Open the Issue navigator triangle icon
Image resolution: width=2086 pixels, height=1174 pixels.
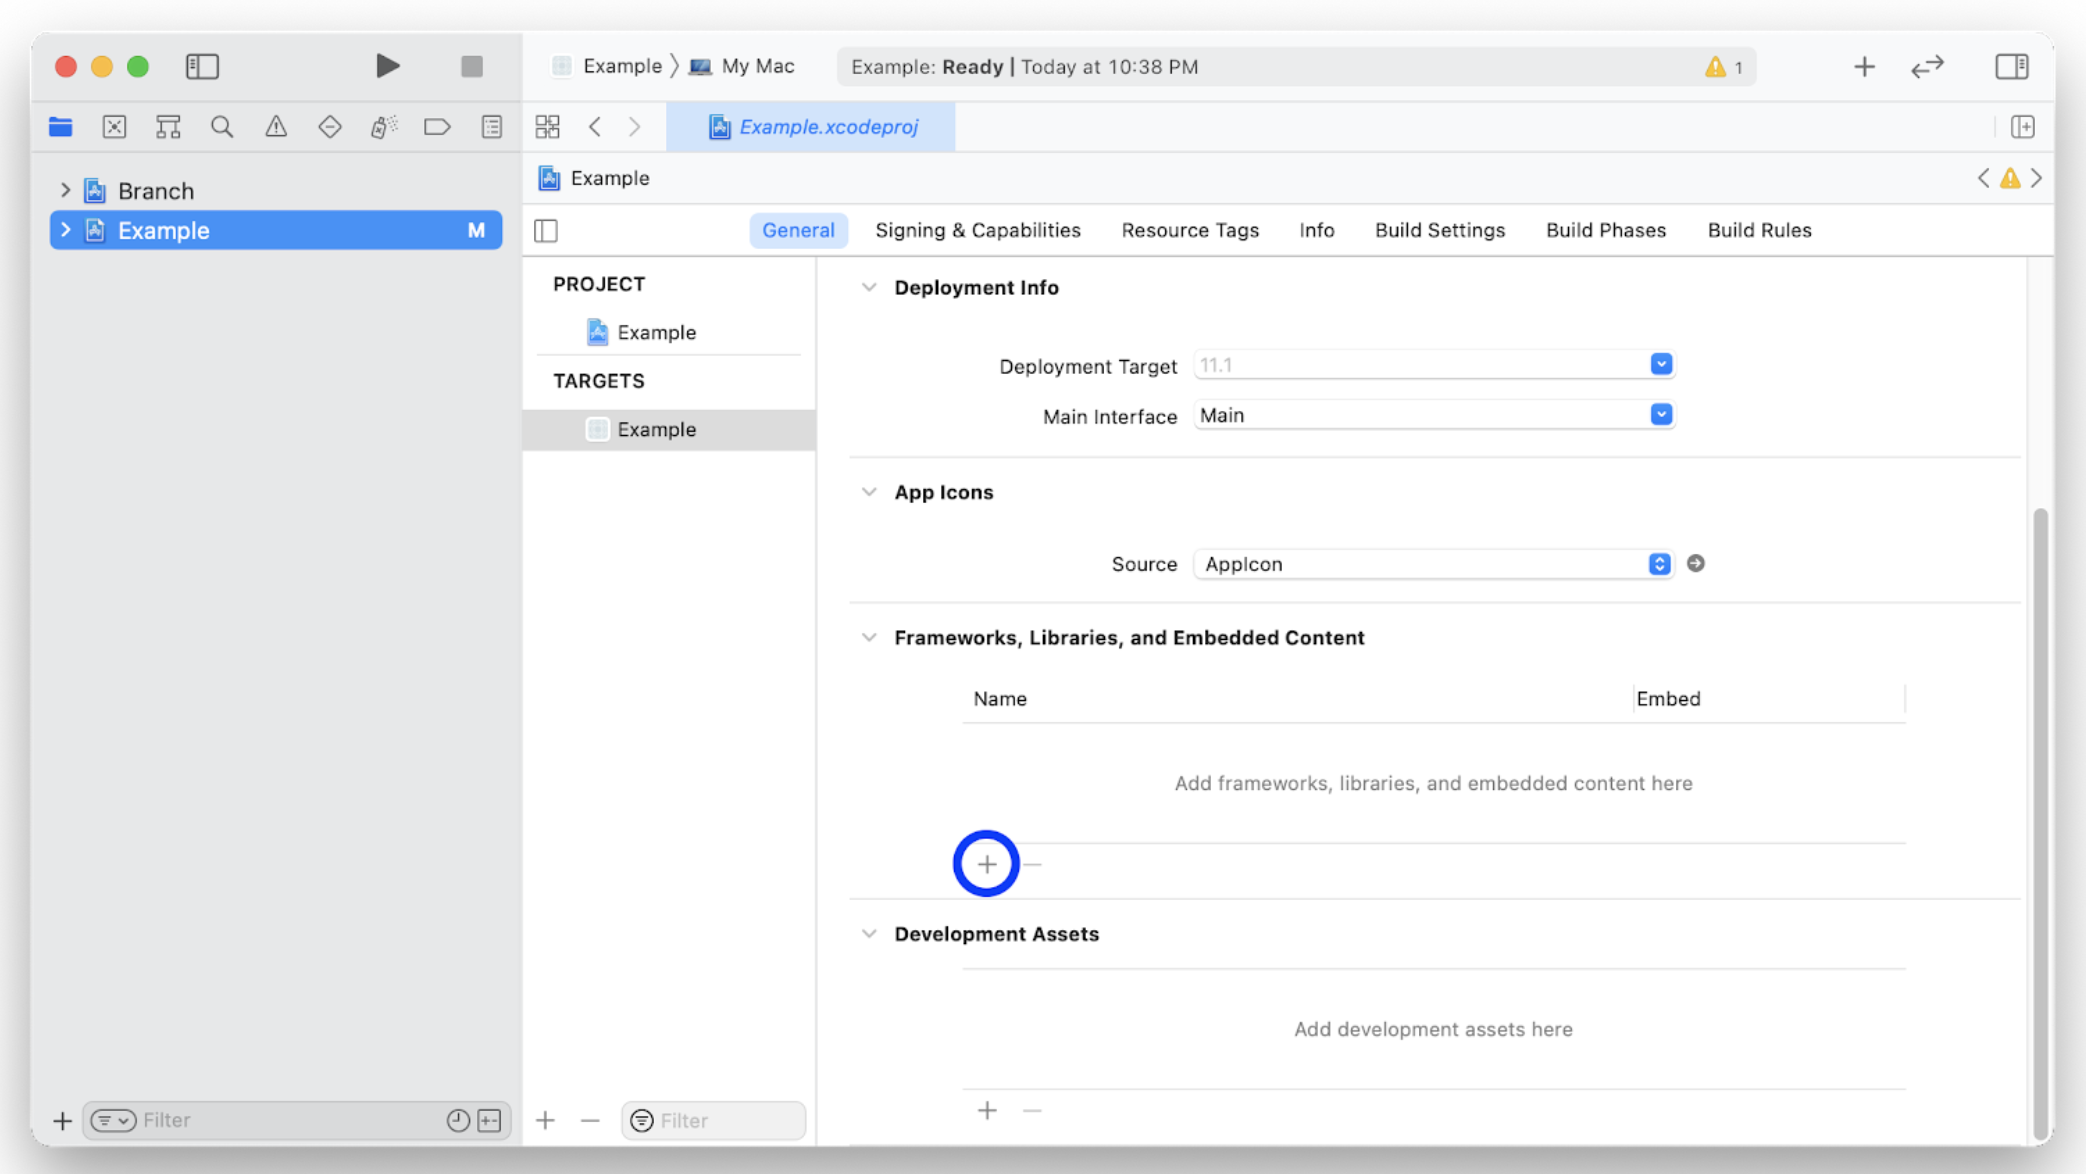(276, 127)
